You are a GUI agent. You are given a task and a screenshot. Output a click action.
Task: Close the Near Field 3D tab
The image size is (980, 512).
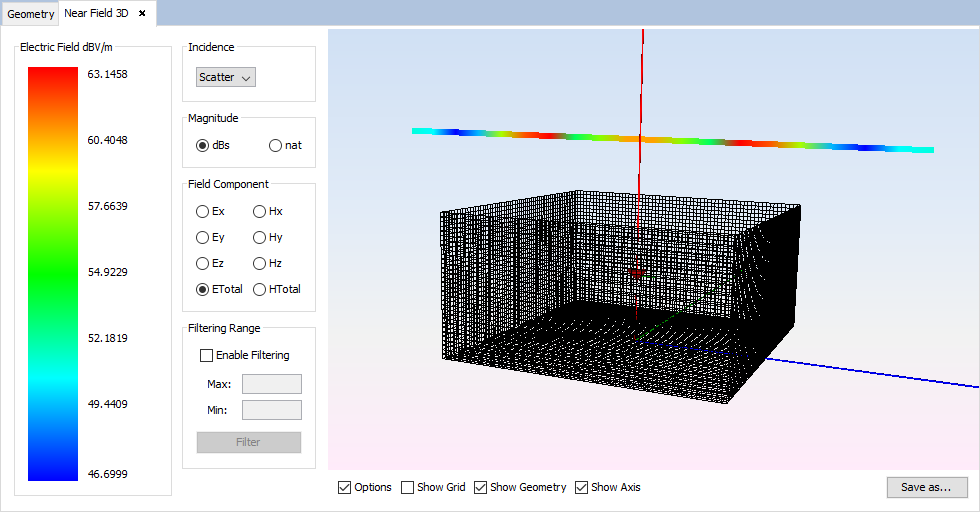(x=142, y=13)
